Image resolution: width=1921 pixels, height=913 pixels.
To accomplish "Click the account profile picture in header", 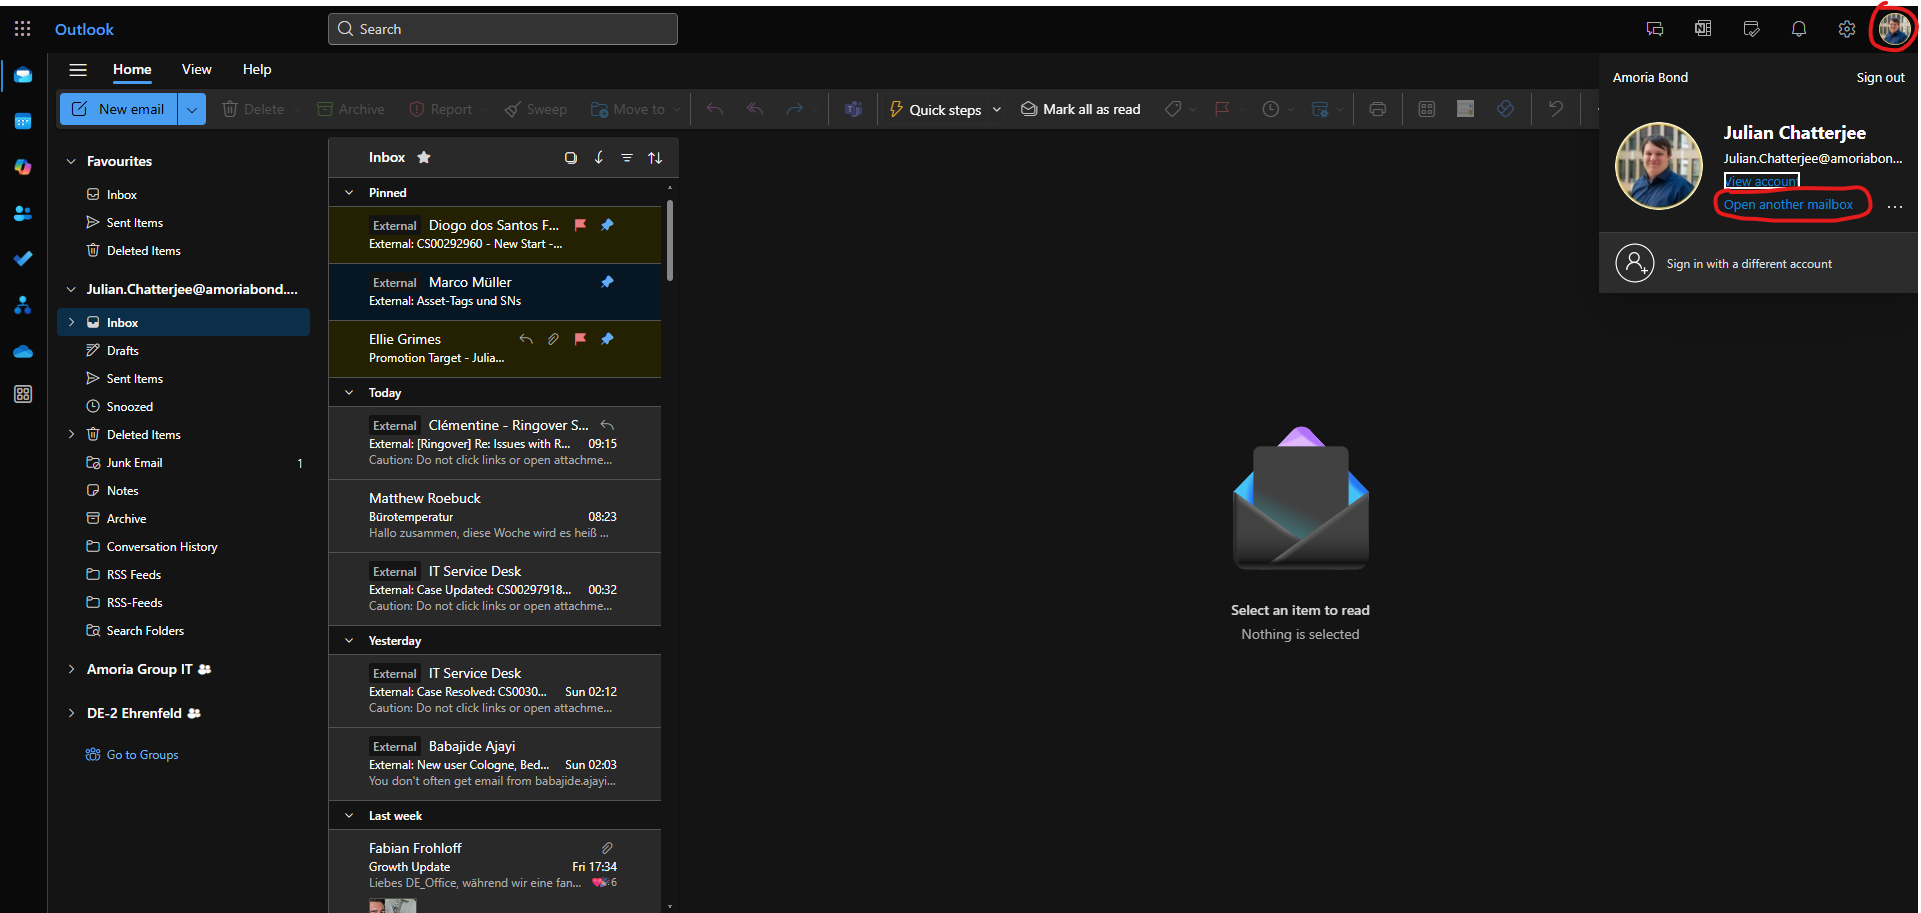I will coord(1894,29).
